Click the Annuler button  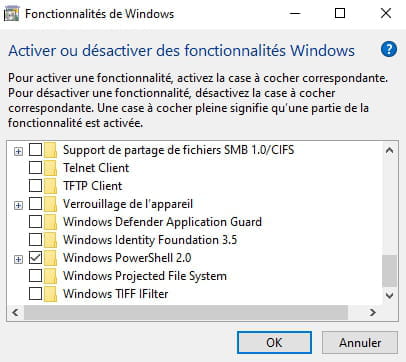tap(360, 342)
